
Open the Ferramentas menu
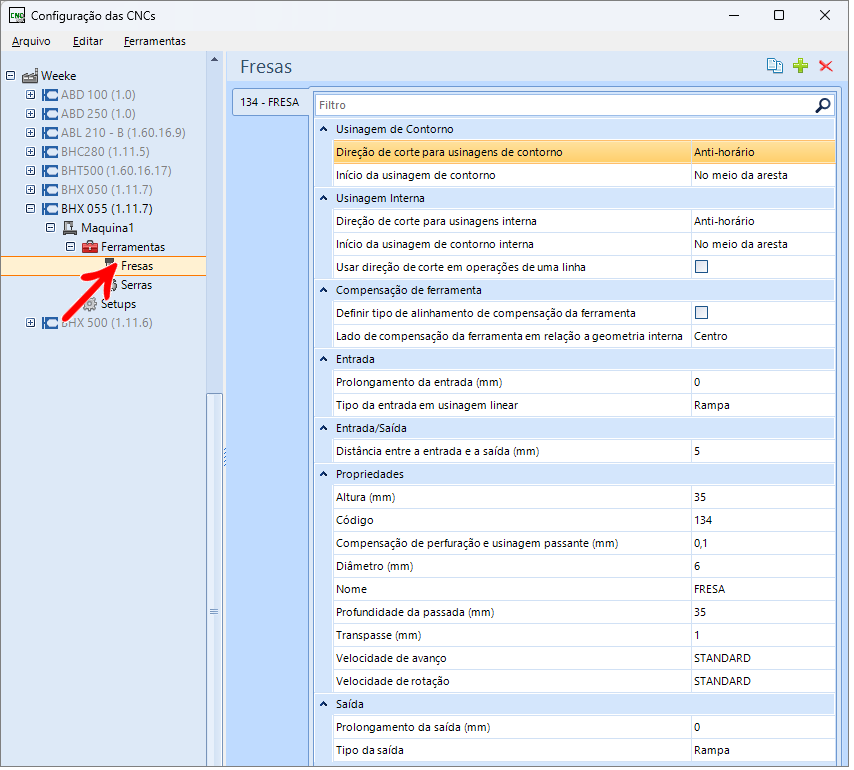click(155, 41)
